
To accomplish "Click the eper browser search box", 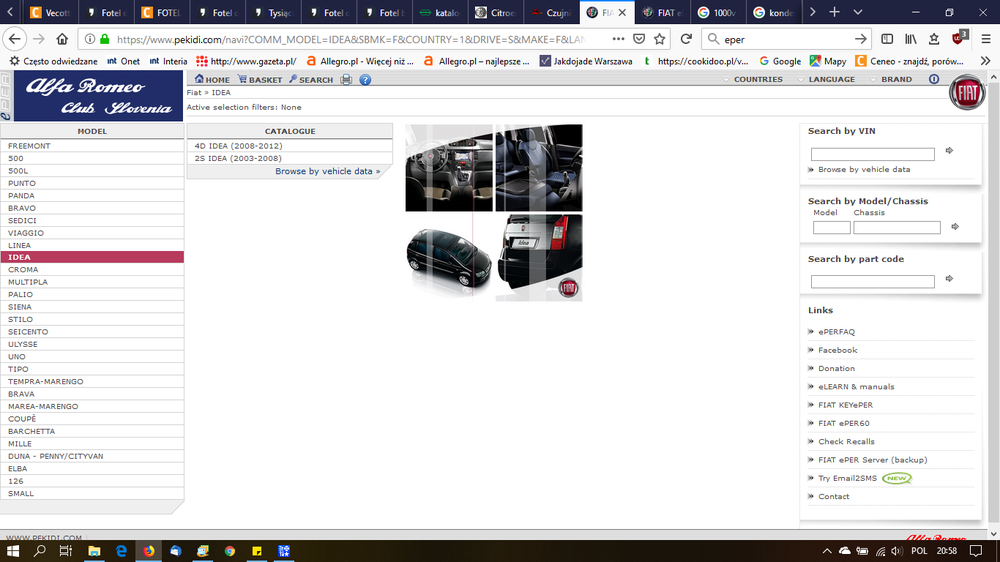I will (x=786, y=39).
